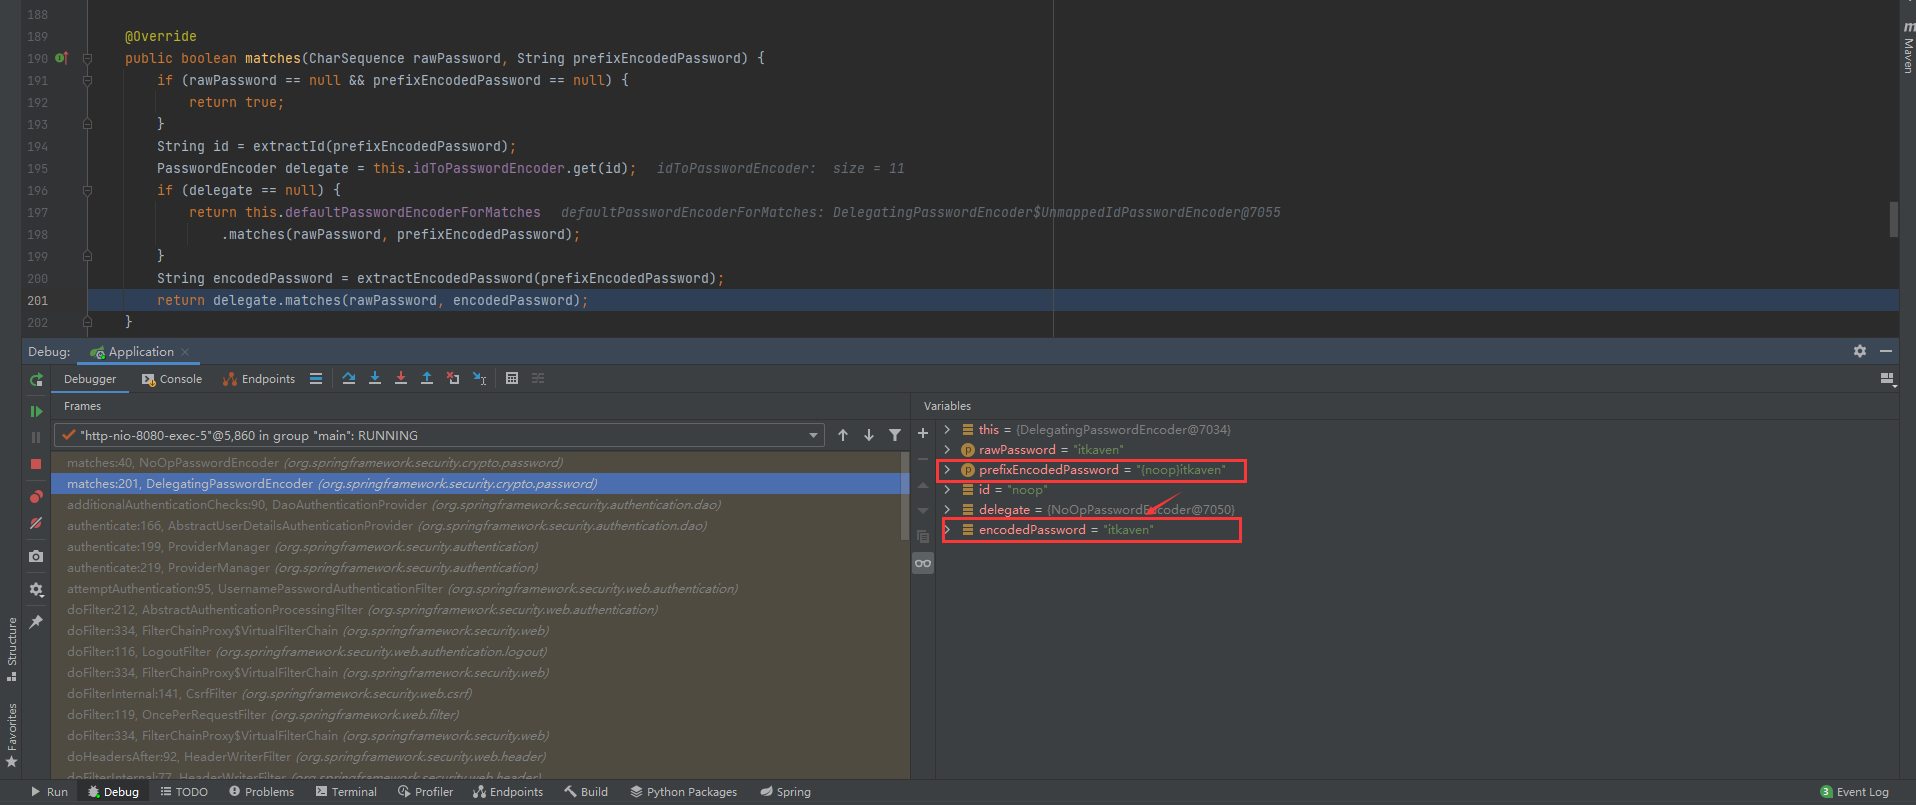
Task: Open the TODO tool window
Action: [x=184, y=792]
